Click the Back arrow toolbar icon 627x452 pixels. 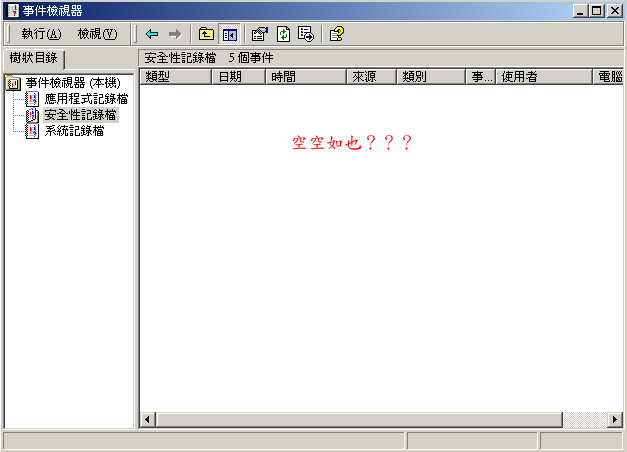(x=152, y=34)
